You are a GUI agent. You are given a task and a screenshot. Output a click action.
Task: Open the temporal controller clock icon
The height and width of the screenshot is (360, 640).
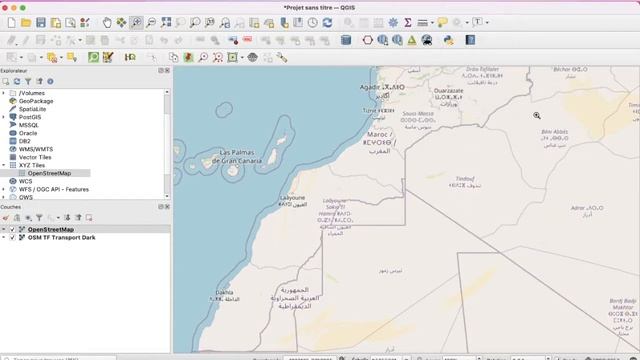(313, 22)
